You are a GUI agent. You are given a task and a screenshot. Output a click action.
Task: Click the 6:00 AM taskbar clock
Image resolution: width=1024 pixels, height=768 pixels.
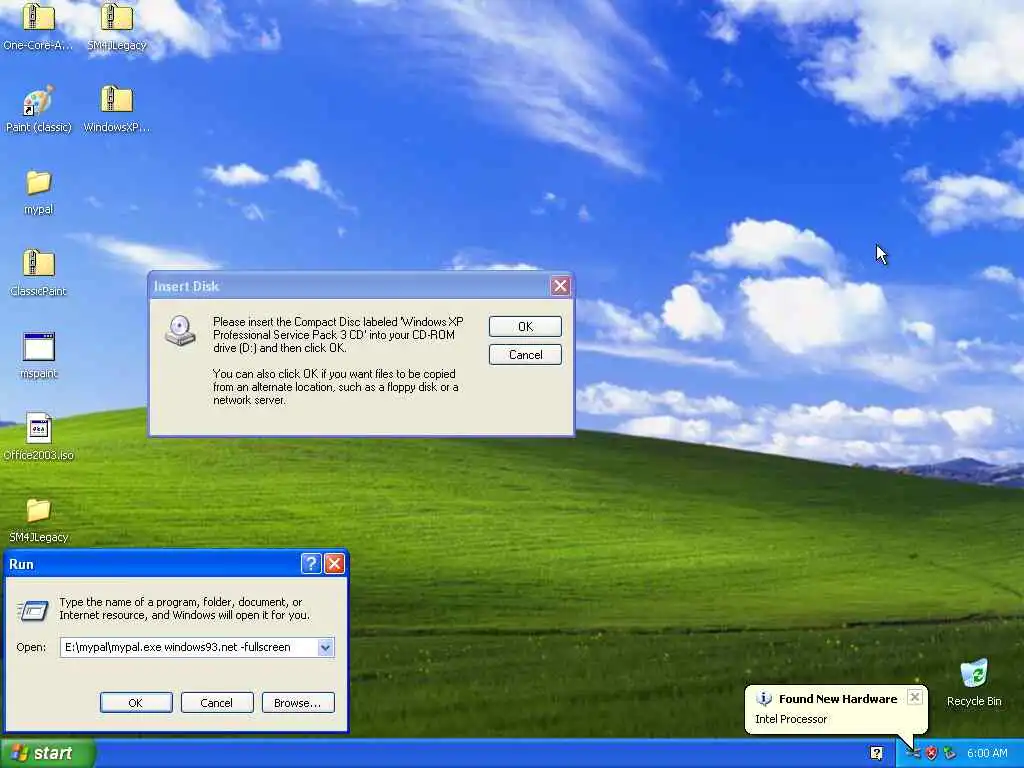tap(987, 753)
